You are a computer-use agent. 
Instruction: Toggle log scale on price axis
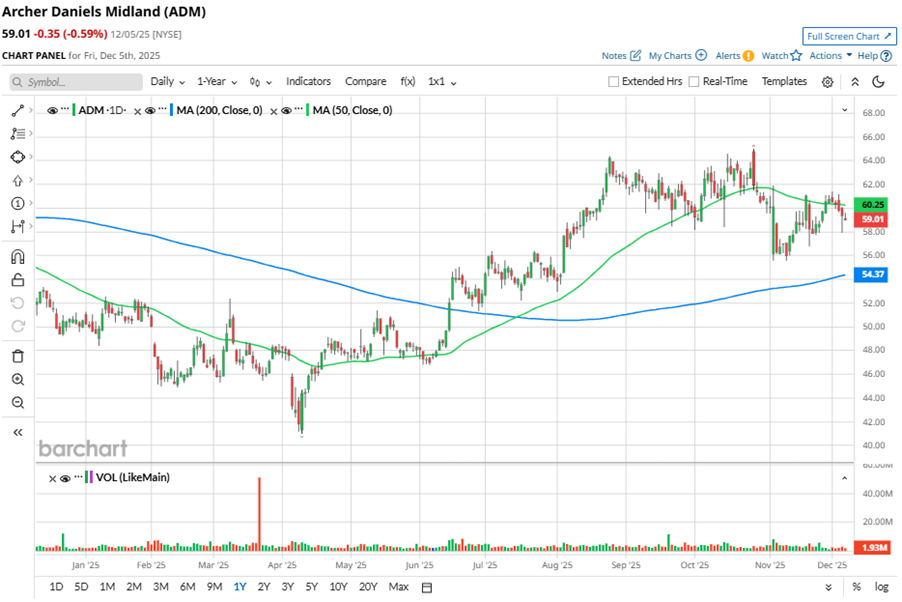pos(881,587)
